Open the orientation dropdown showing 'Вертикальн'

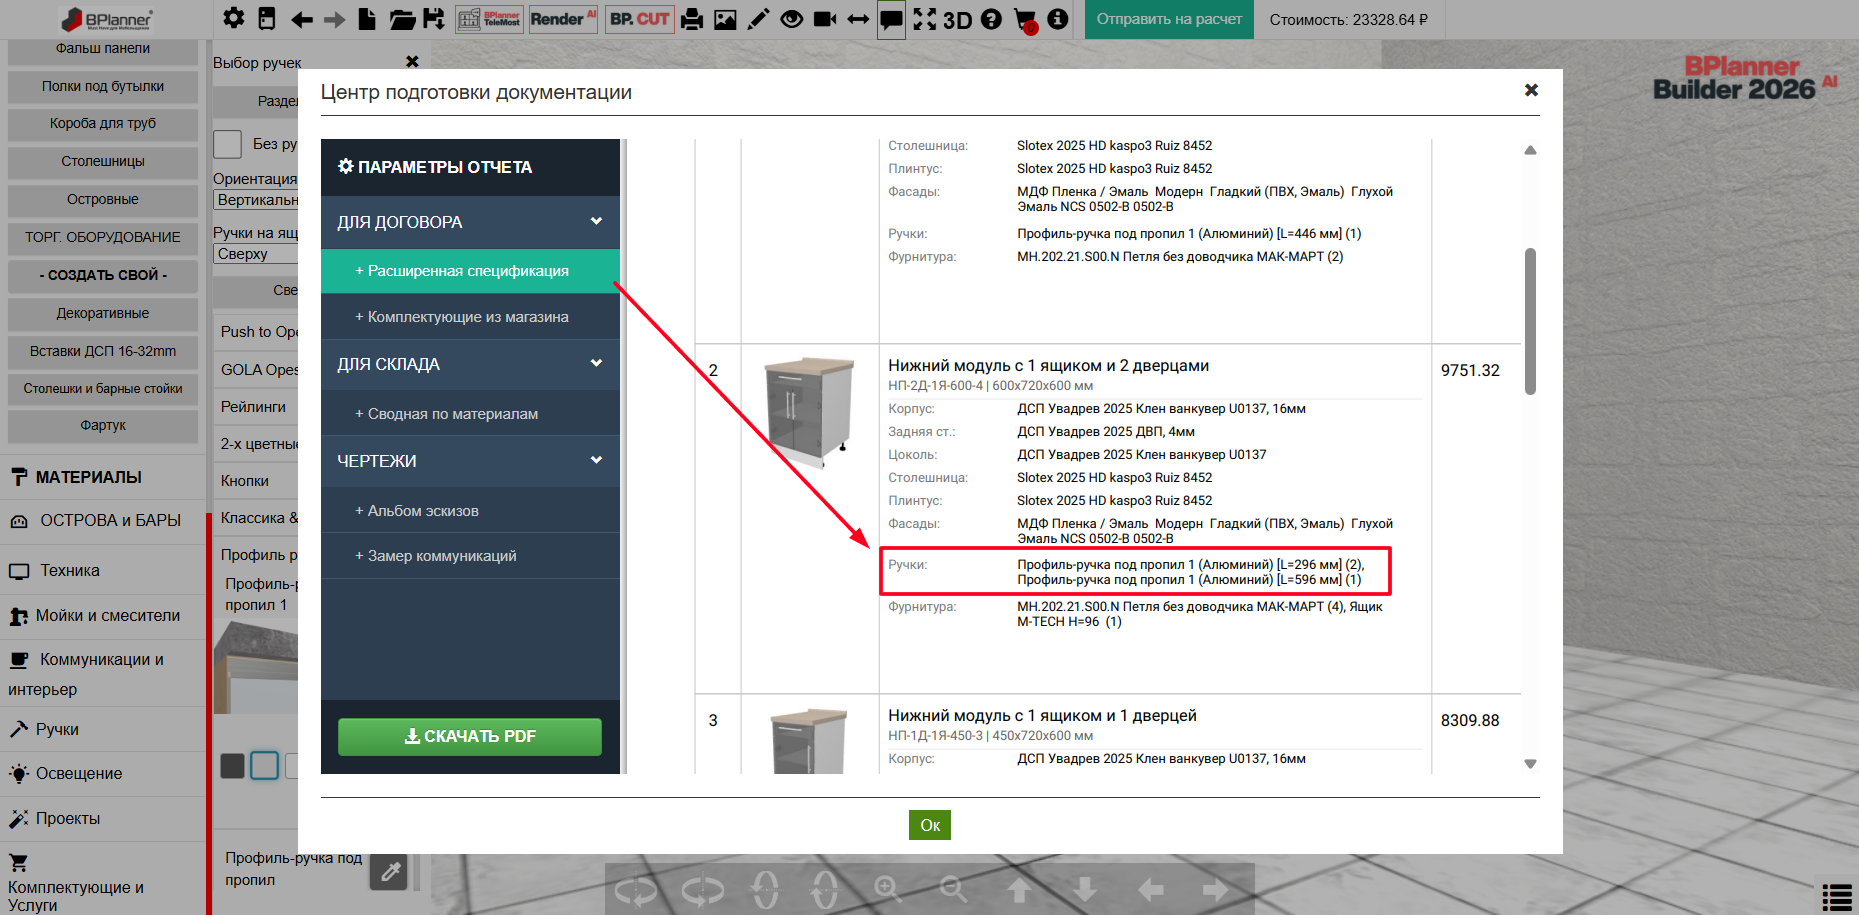[x=256, y=200]
